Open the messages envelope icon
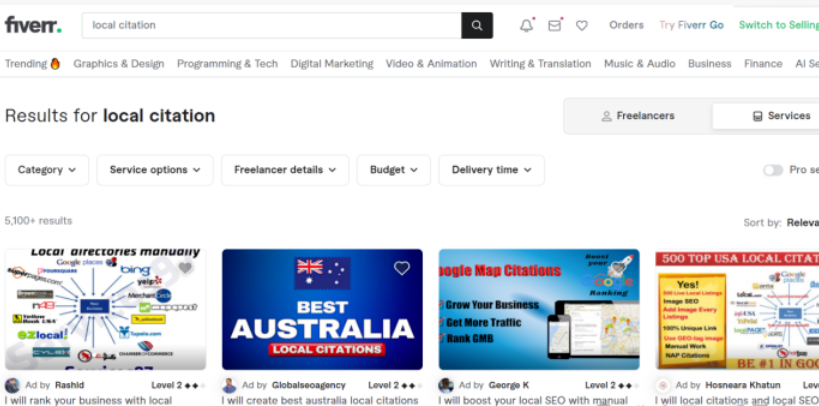This screenshot has height=406, width=819. point(555,25)
